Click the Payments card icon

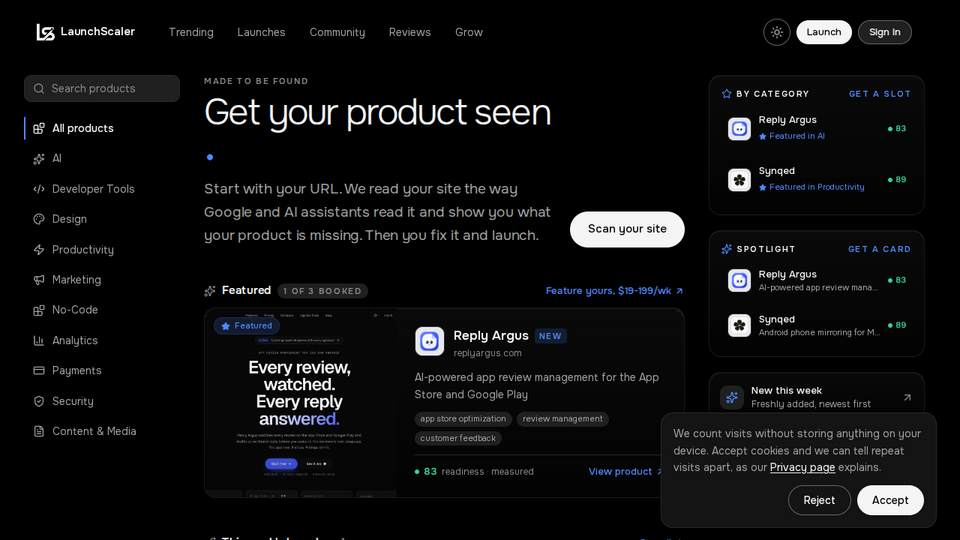pyautogui.click(x=39, y=370)
